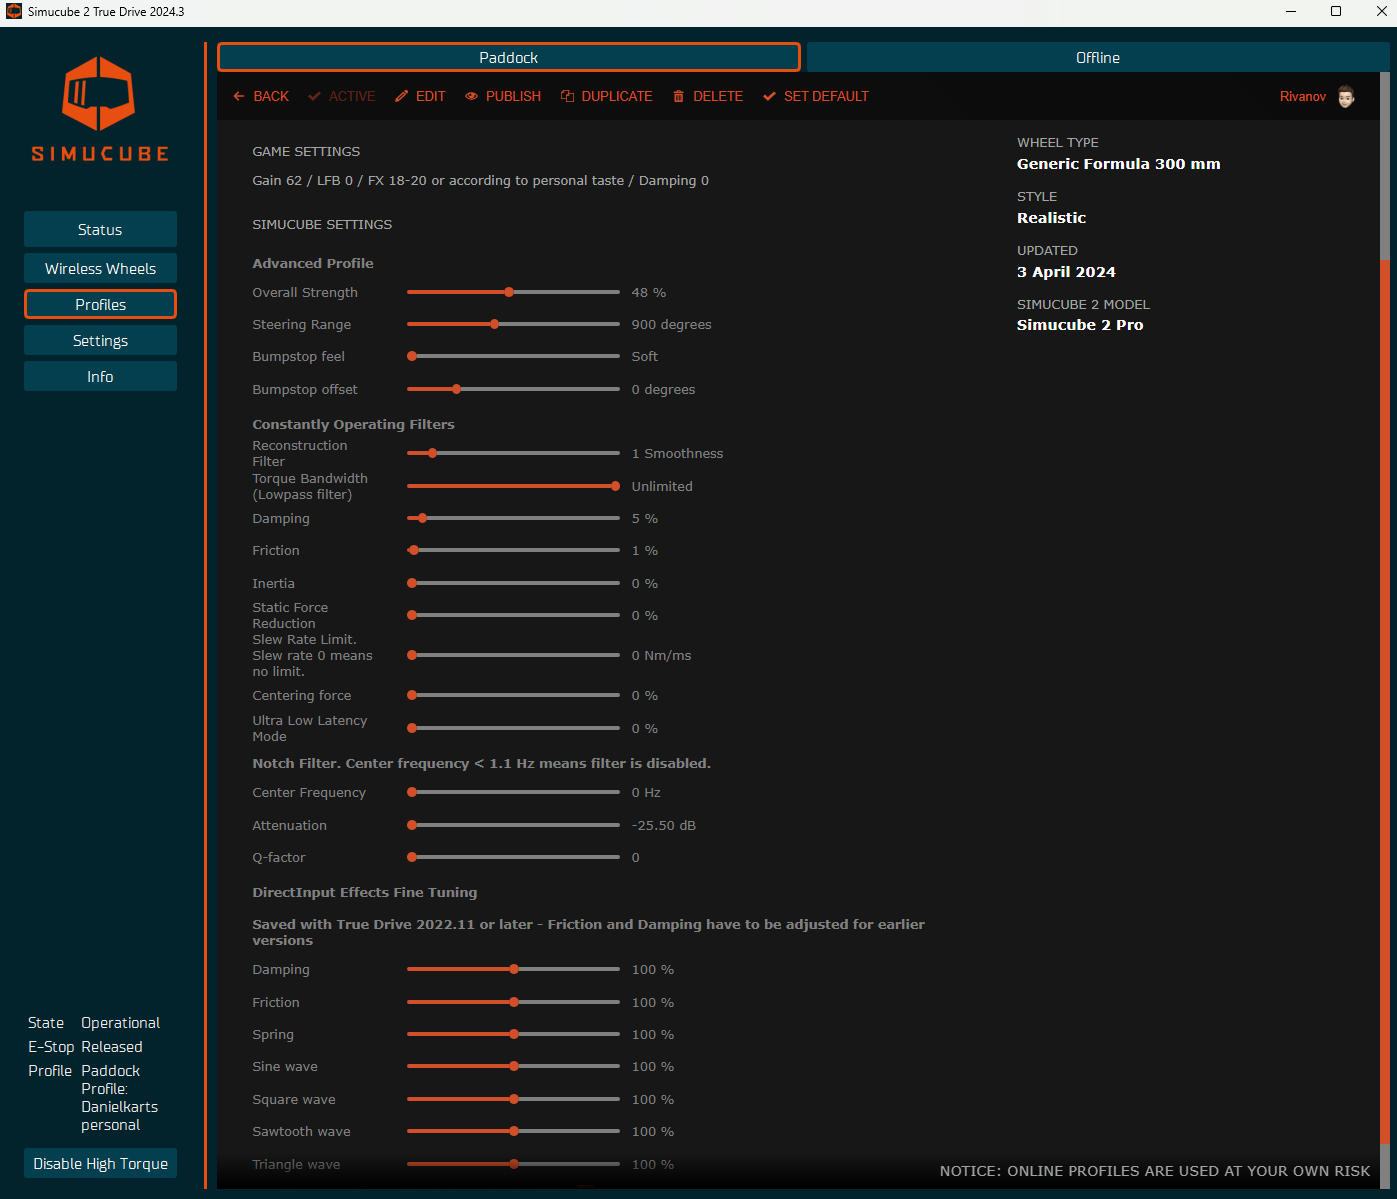Click the Ultra Low Latency Mode slider
1397x1199 pixels.
[x=513, y=728]
